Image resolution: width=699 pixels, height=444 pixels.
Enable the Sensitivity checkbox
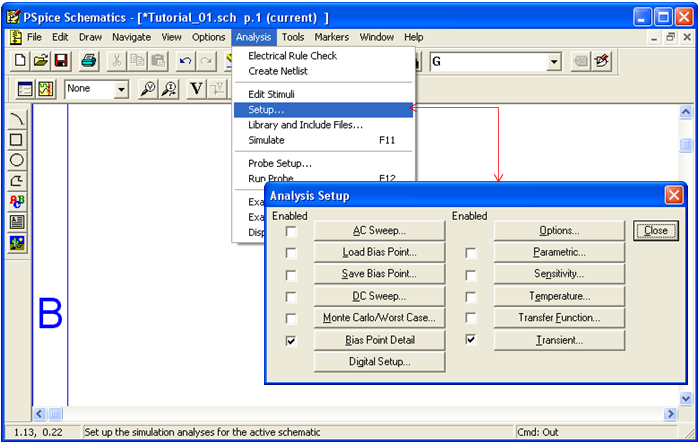click(470, 275)
